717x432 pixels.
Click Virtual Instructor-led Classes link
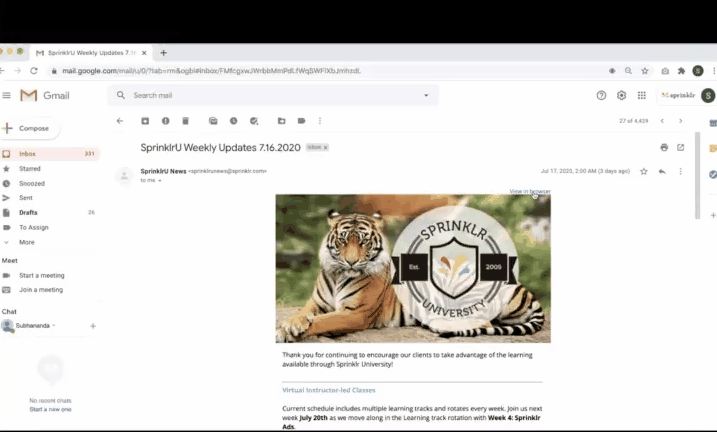(329, 390)
